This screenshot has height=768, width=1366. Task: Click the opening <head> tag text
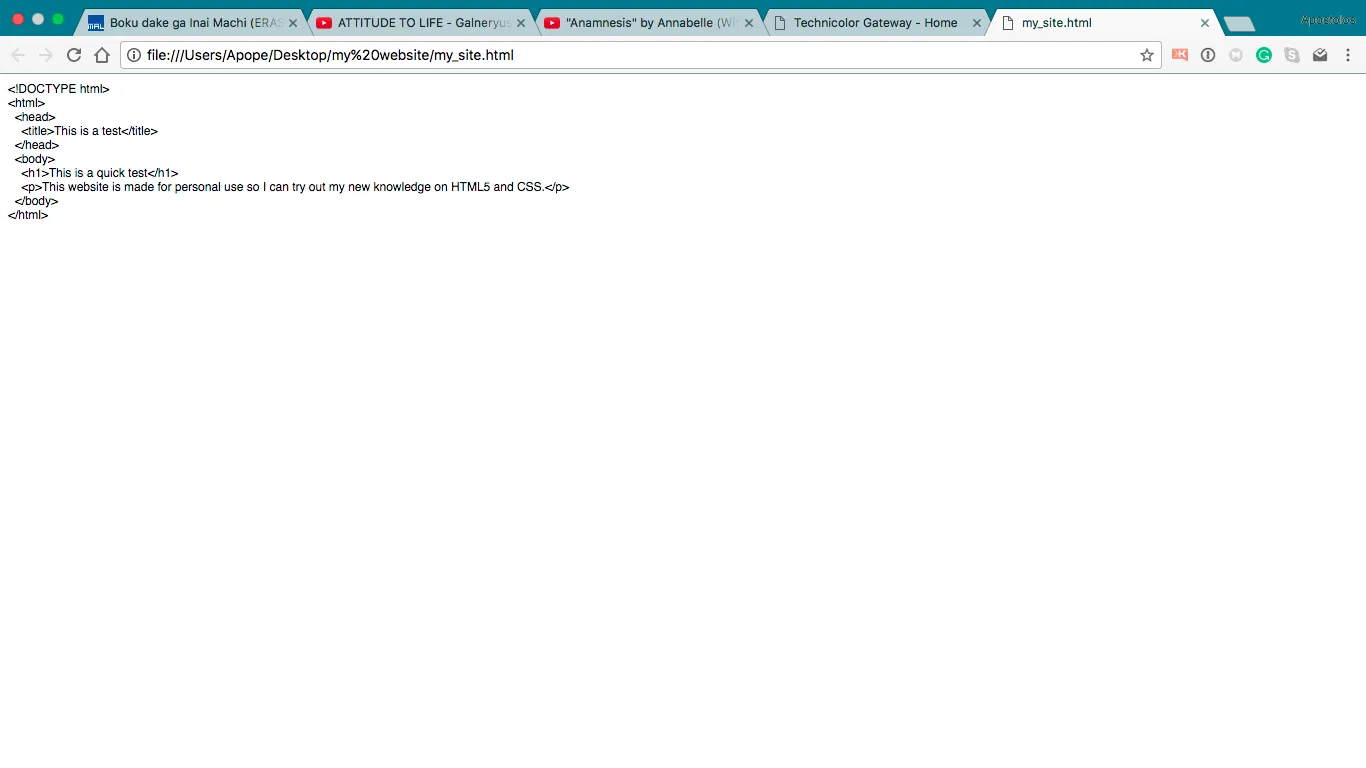(x=35, y=117)
